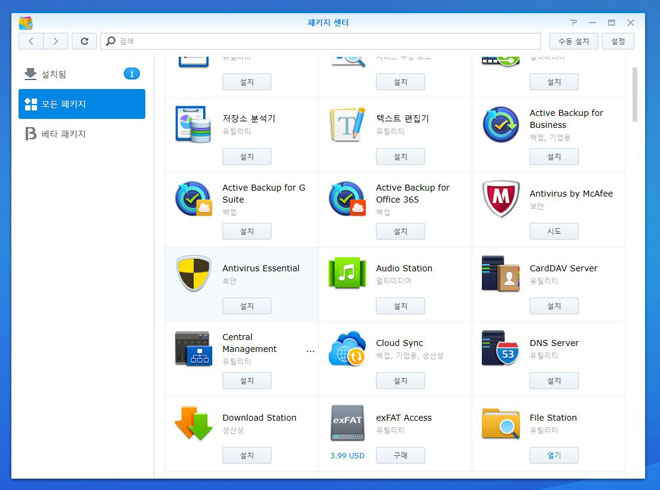Click the Storage Analyzer (저장소 분석기) icon
Viewport: 660px width, 490px height.
coord(193,124)
